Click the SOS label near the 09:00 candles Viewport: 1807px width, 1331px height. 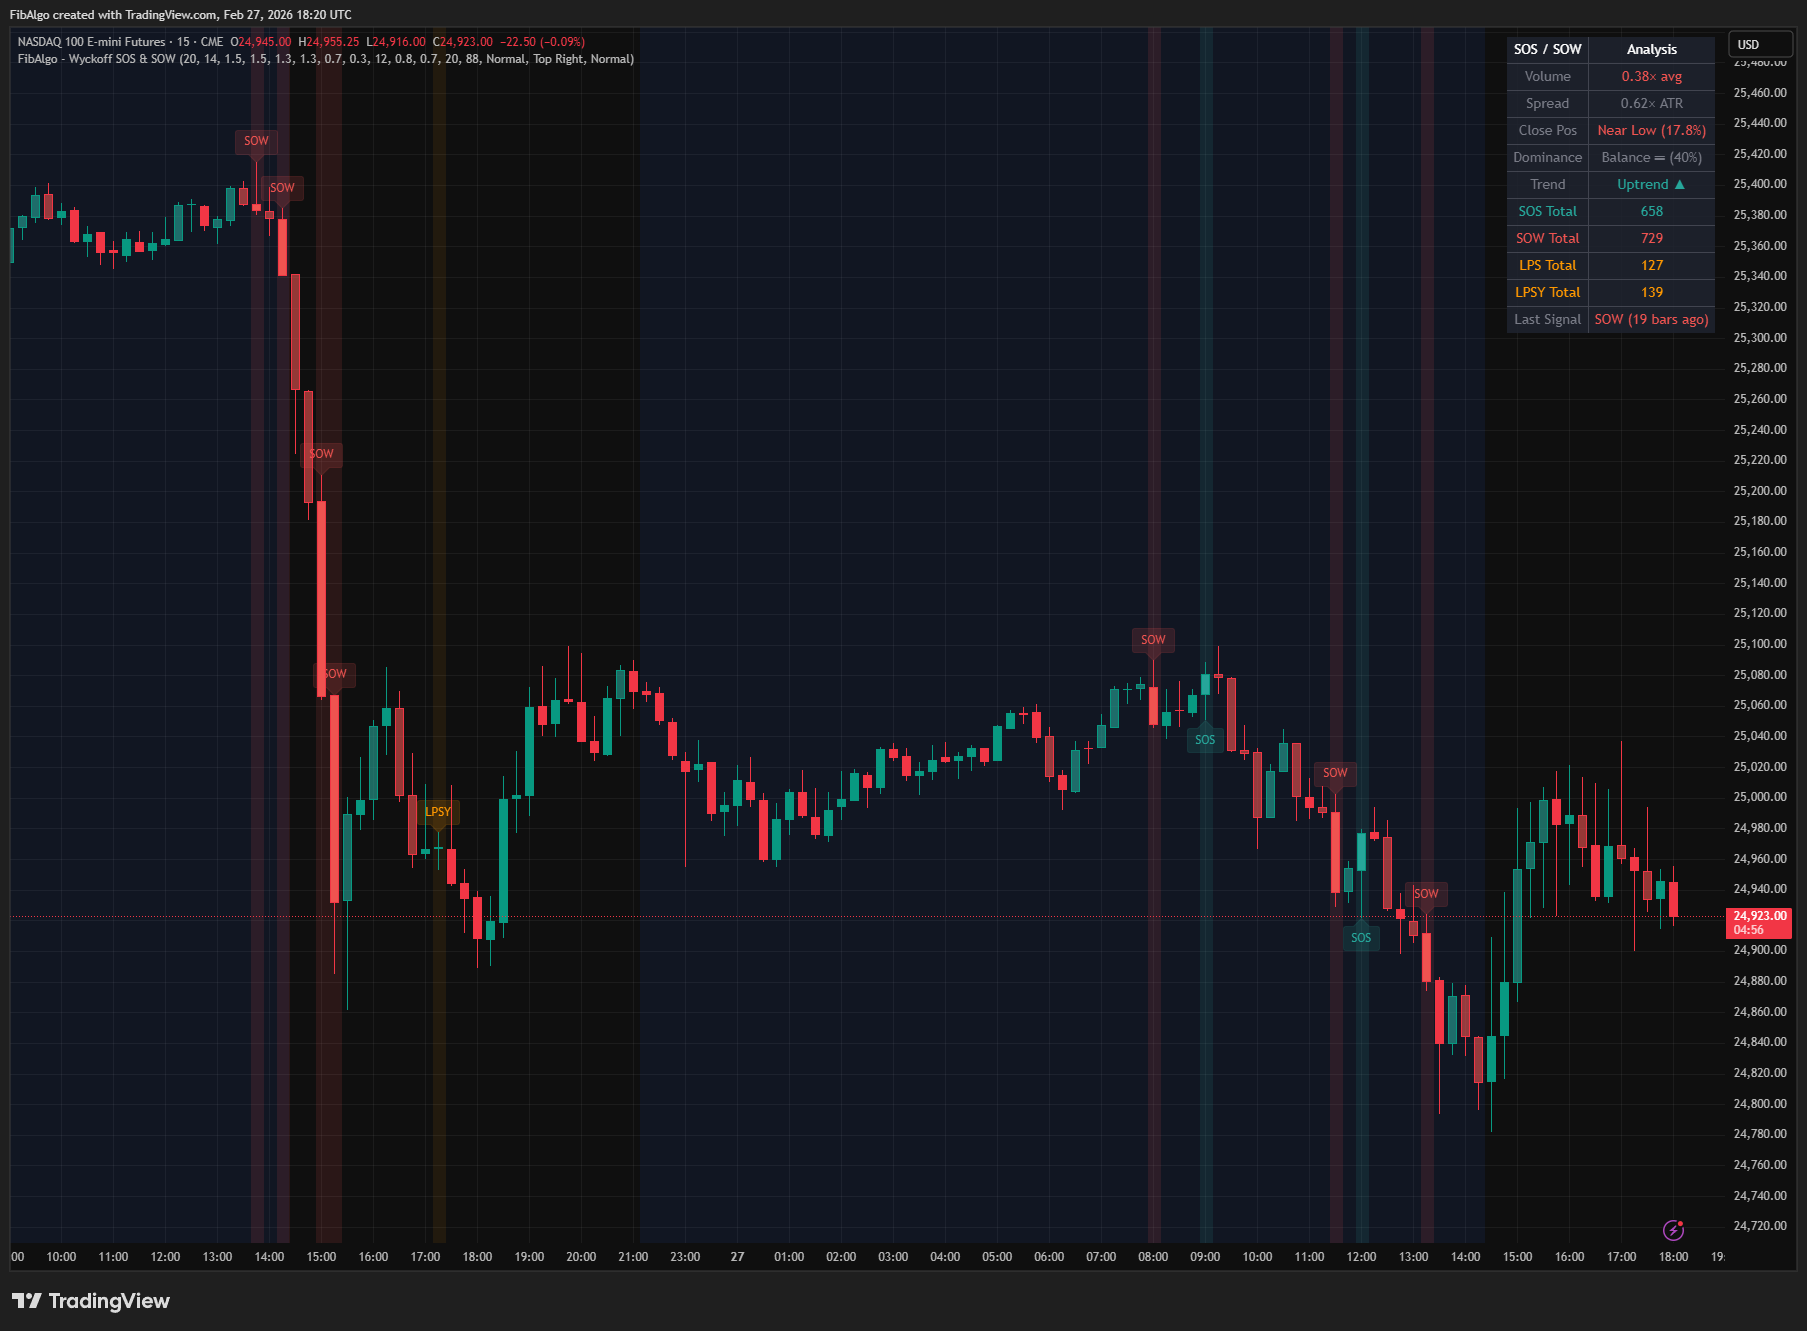(1204, 740)
